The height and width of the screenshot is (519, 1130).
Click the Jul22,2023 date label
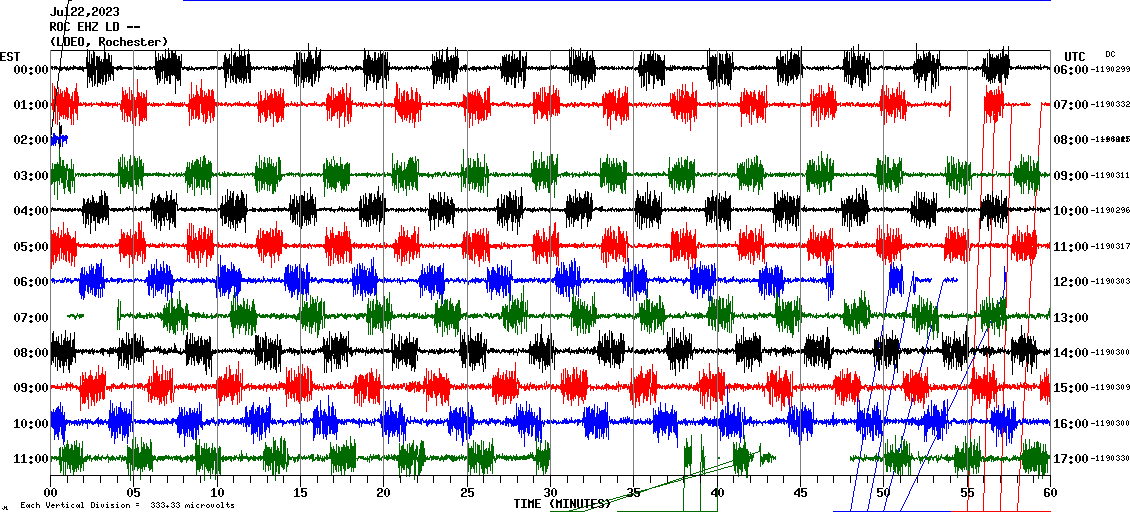point(84,12)
